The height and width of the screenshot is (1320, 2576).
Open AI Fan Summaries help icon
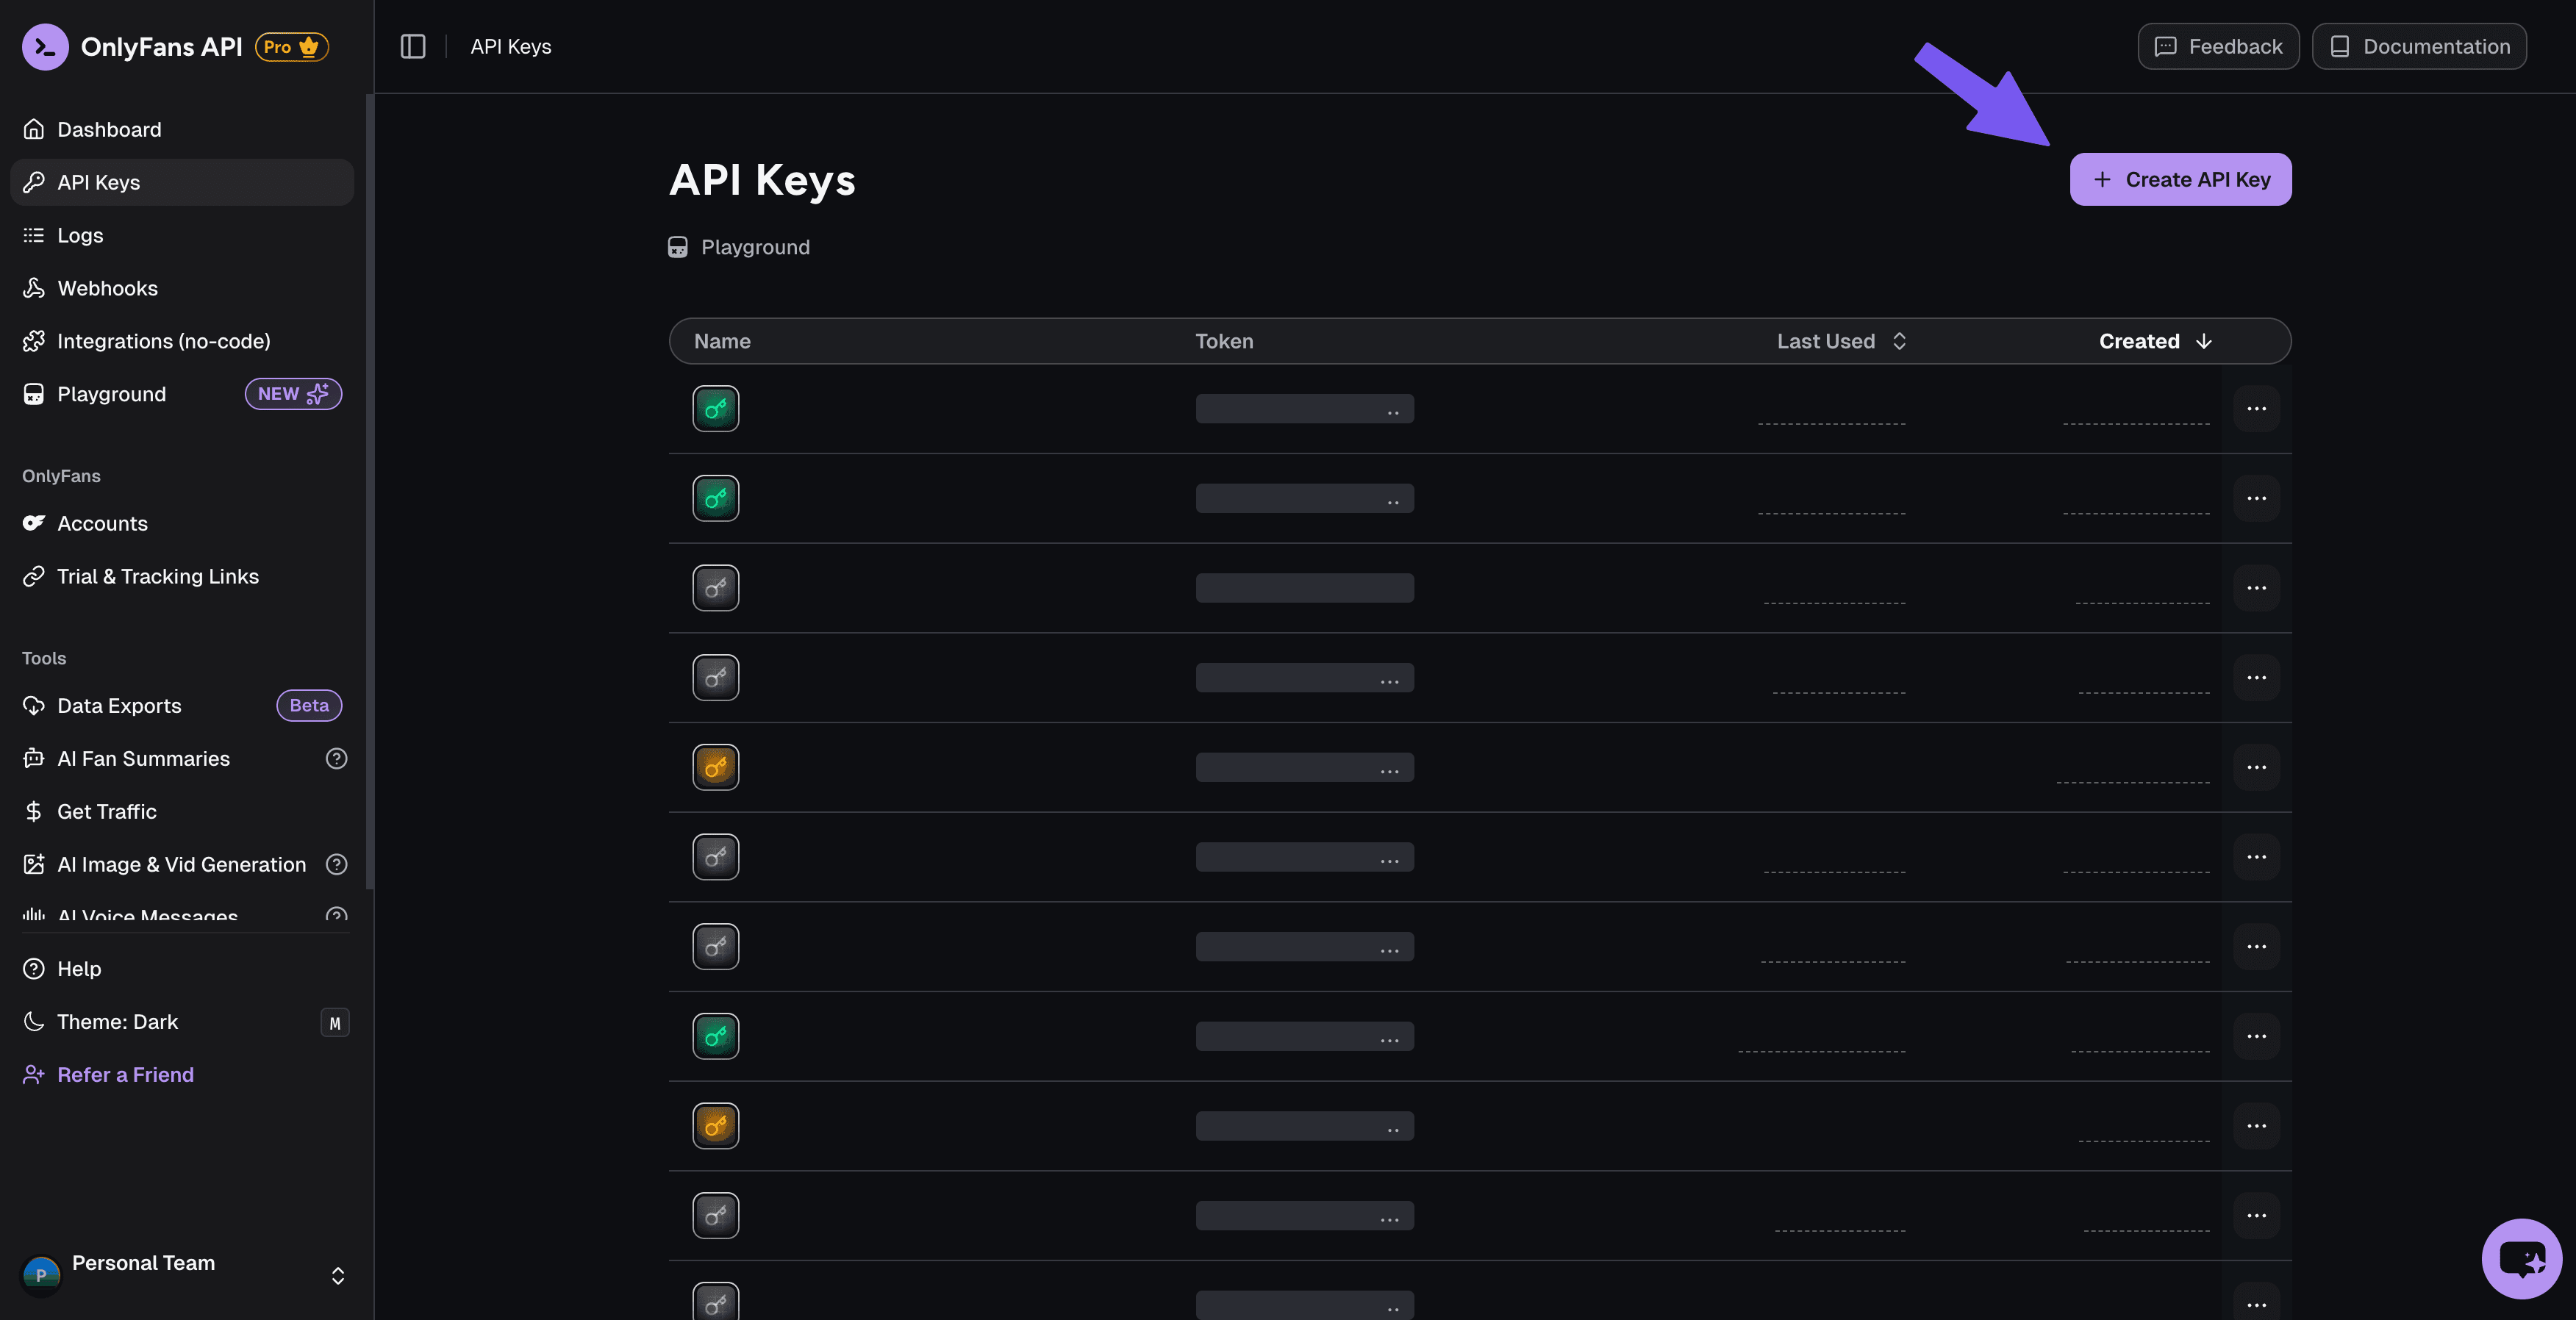point(336,758)
